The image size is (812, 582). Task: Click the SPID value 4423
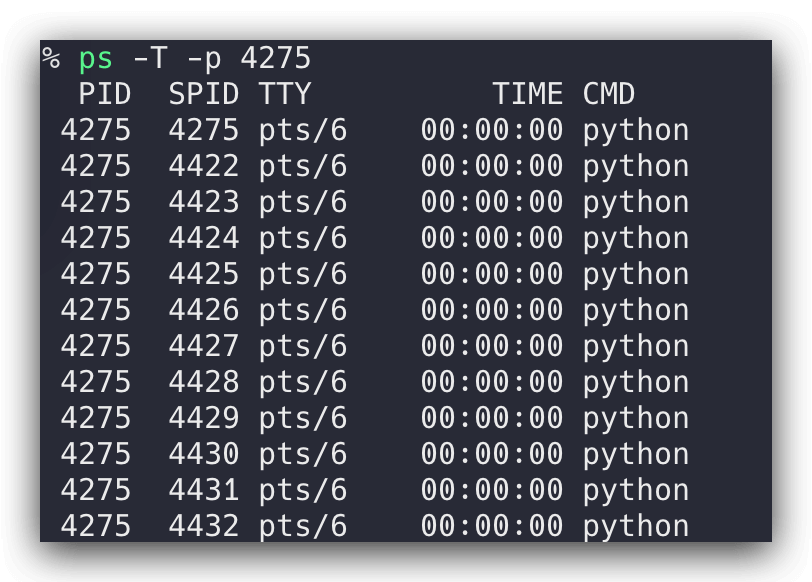204,203
